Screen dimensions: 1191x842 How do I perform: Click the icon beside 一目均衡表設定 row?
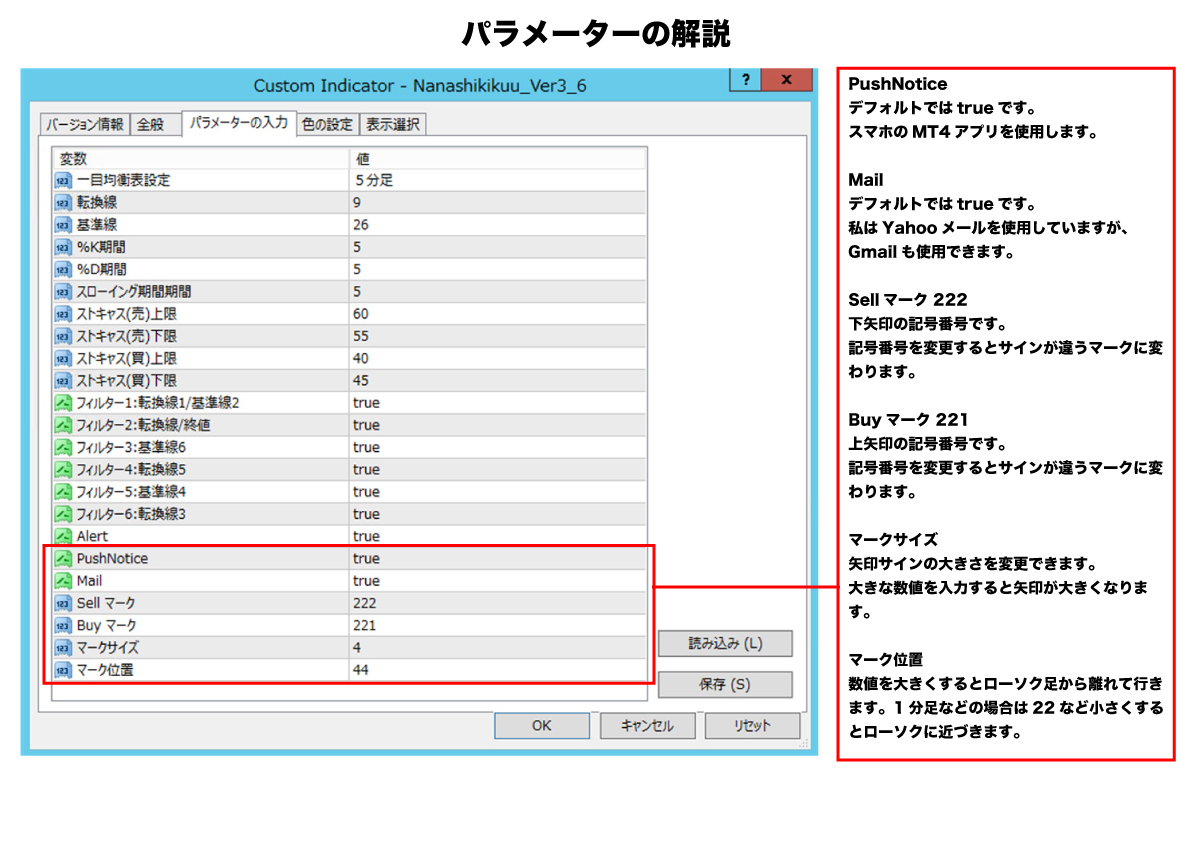point(63,181)
